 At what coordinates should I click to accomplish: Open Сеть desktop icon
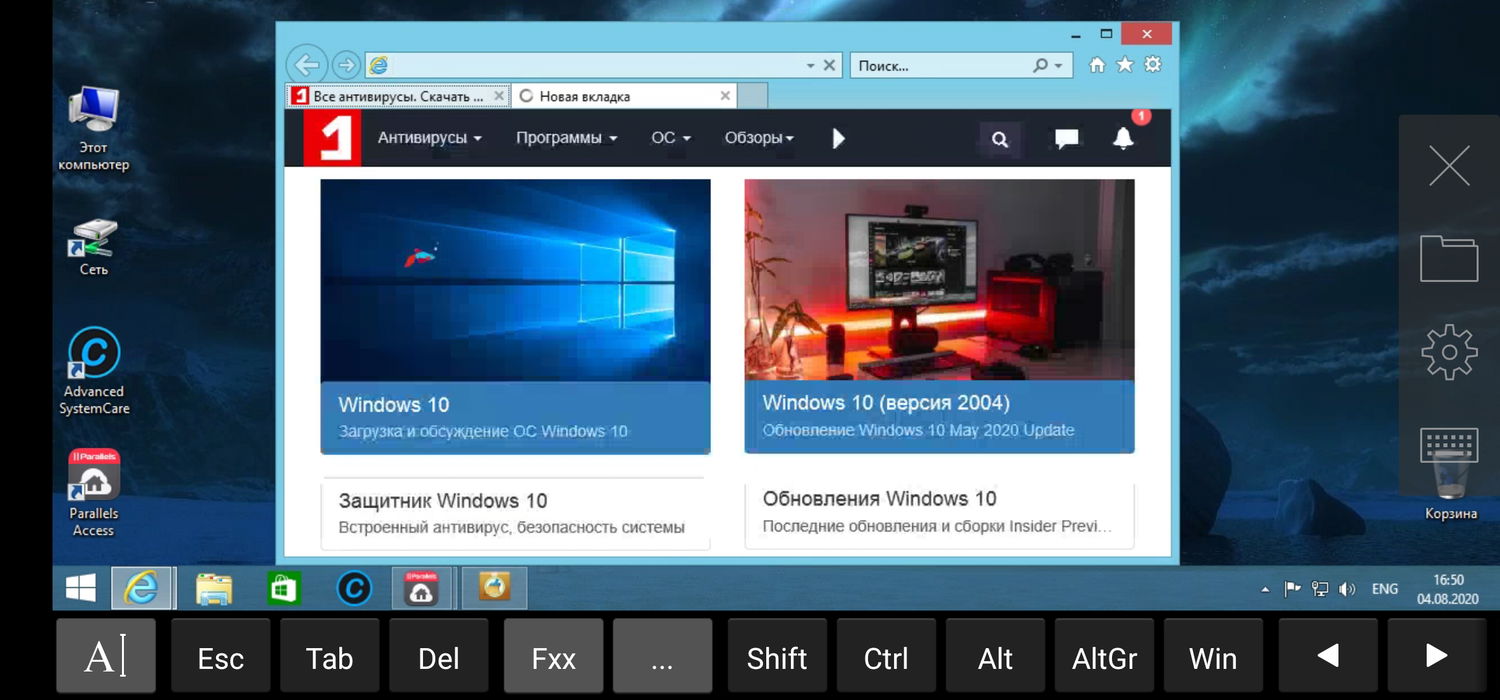[x=94, y=247]
